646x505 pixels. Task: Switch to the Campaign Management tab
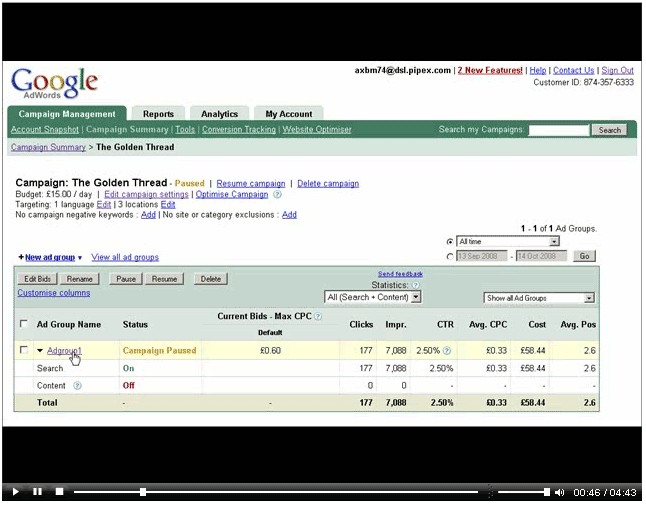[67, 114]
